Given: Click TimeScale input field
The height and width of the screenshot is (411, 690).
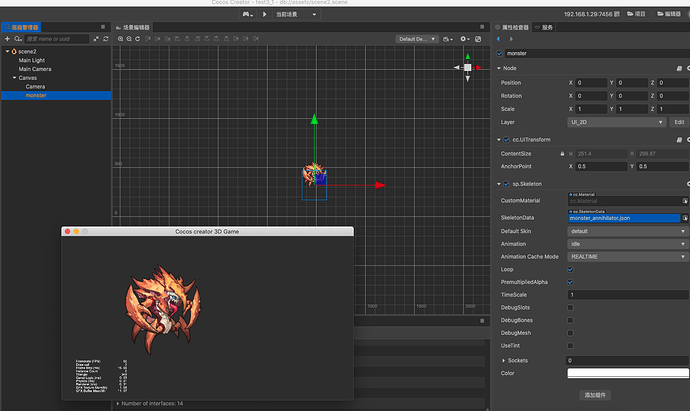Looking at the screenshot, I should click(x=628, y=295).
